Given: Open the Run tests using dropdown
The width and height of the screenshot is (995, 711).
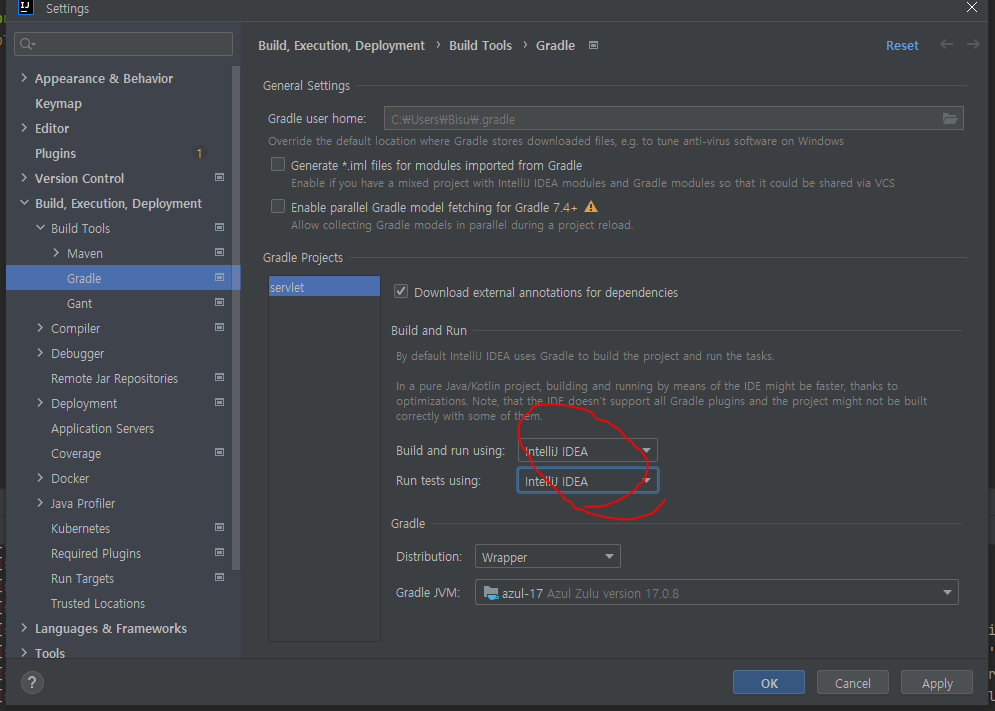Looking at the screenshot, I should (588, 481).
